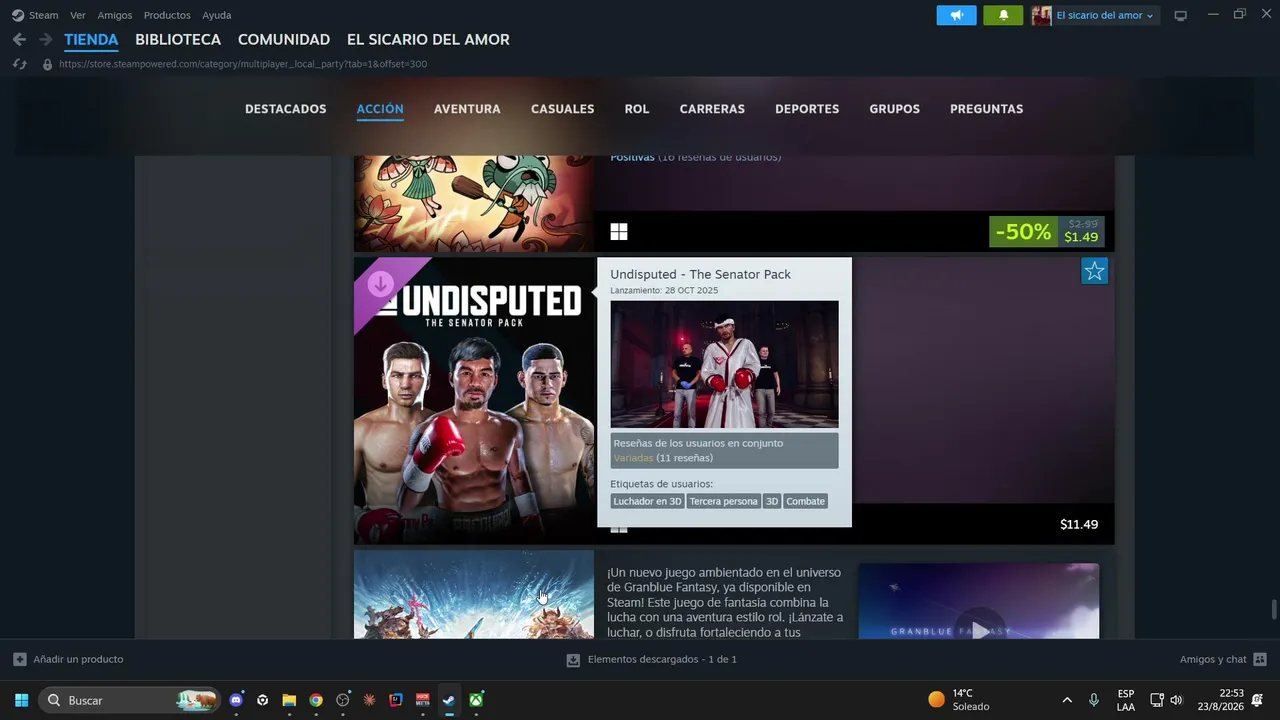Select the DEPORTES category tab
Screen dimensions: 1280x720
807,109
